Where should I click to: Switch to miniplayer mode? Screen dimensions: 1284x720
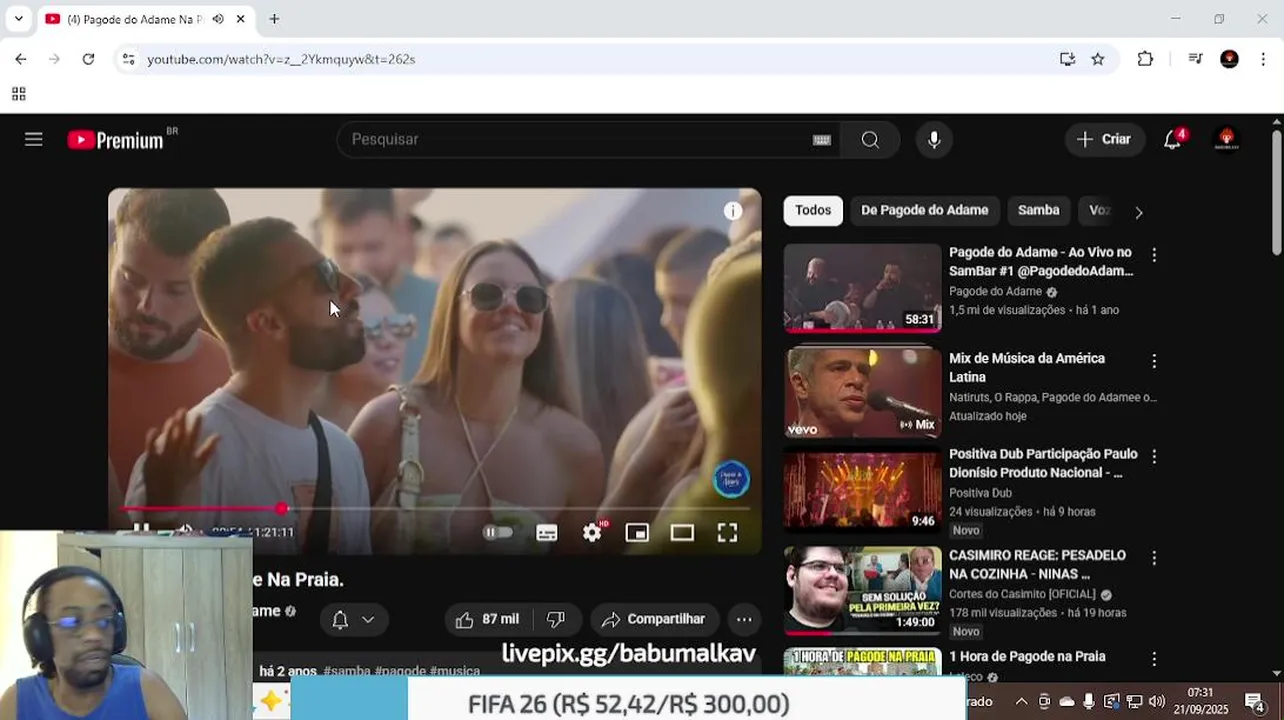(x=637, y=533)
